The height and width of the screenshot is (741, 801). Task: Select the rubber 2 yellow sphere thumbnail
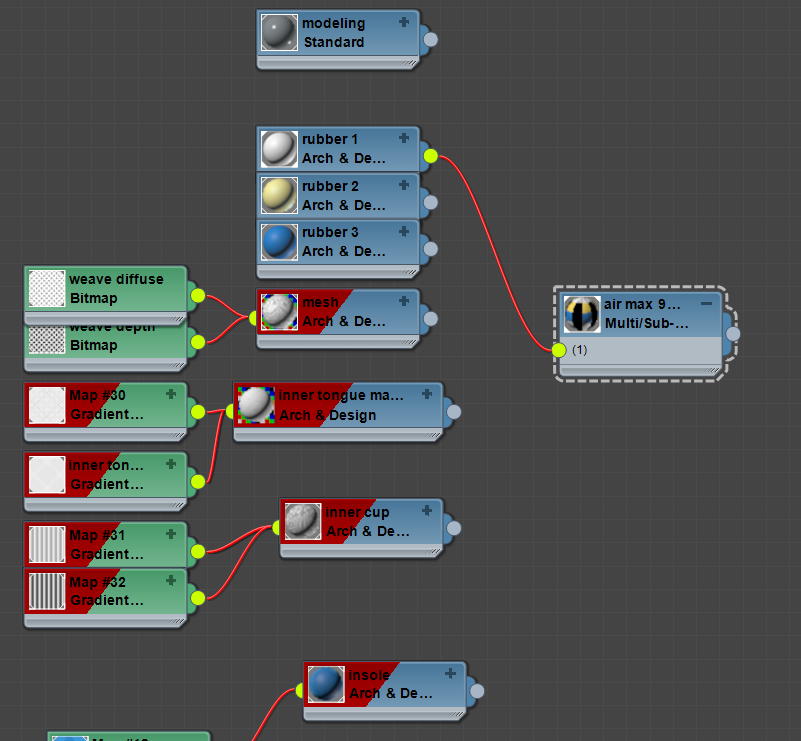click(x=279, y=195)
